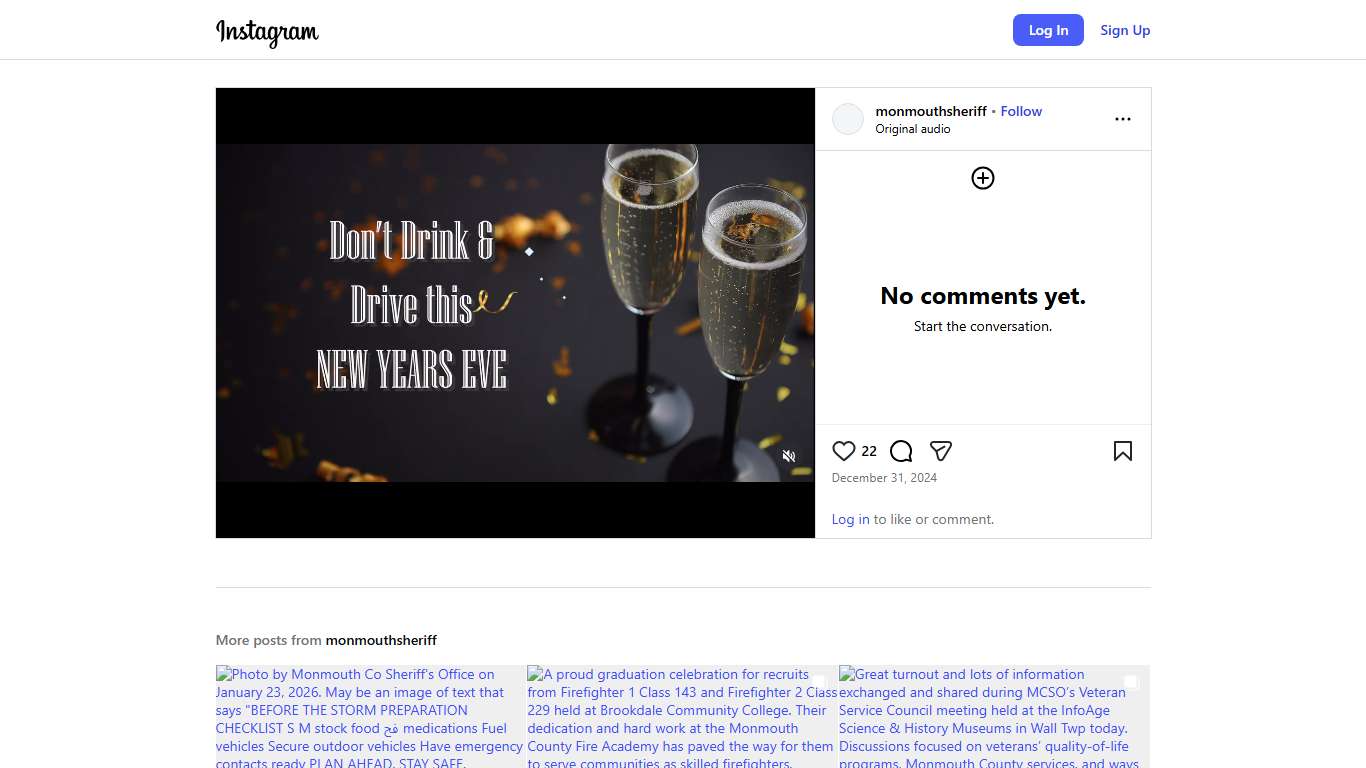This screenshot has width=1366, height=768.
Task: Click 'Log in' to like or comment
Action: click(x=850, y=519)
